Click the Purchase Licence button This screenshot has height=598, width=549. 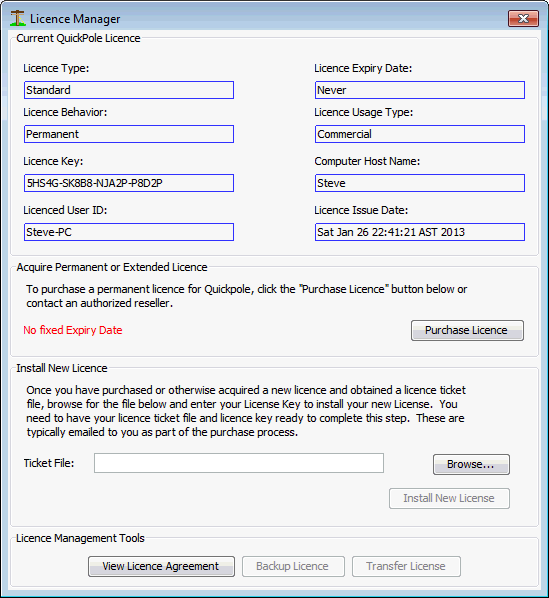click(x=467, y=330)
